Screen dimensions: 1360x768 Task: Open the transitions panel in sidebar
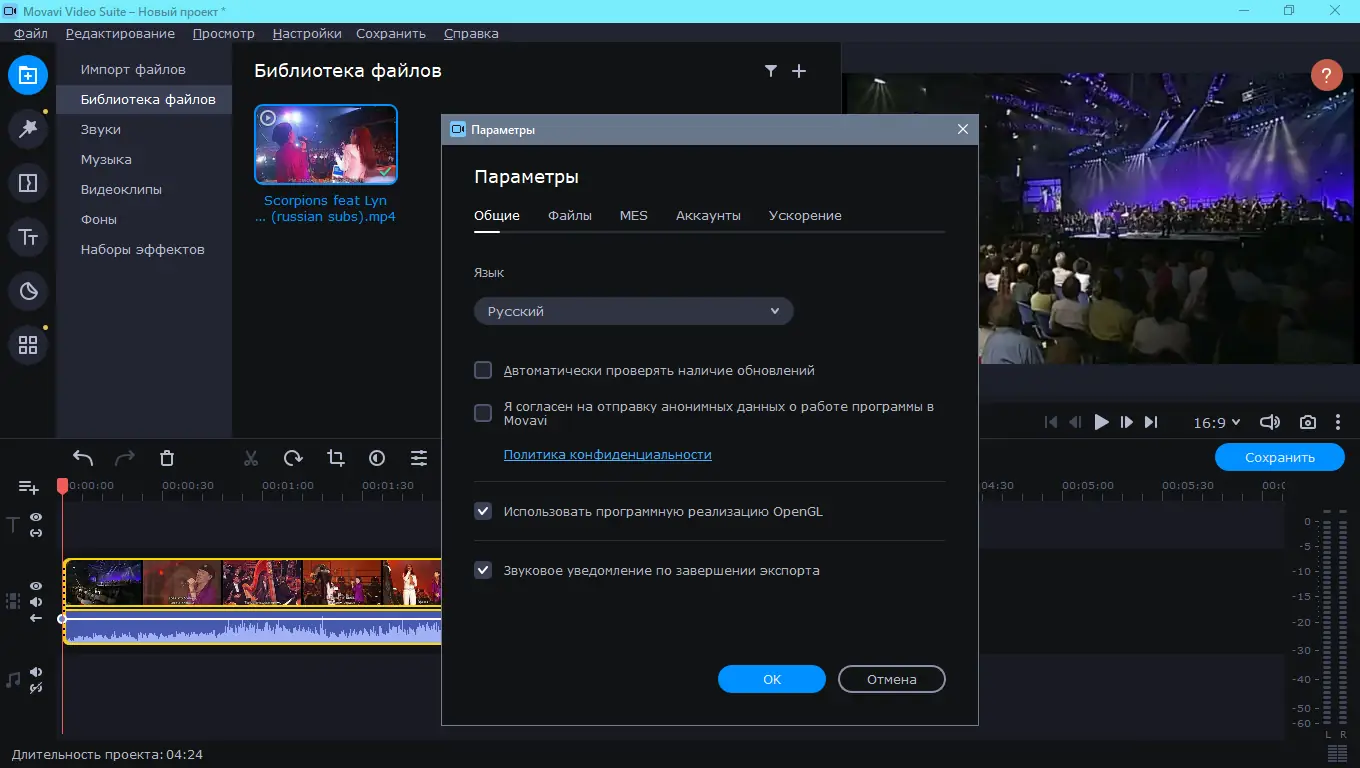click(28, 183)
